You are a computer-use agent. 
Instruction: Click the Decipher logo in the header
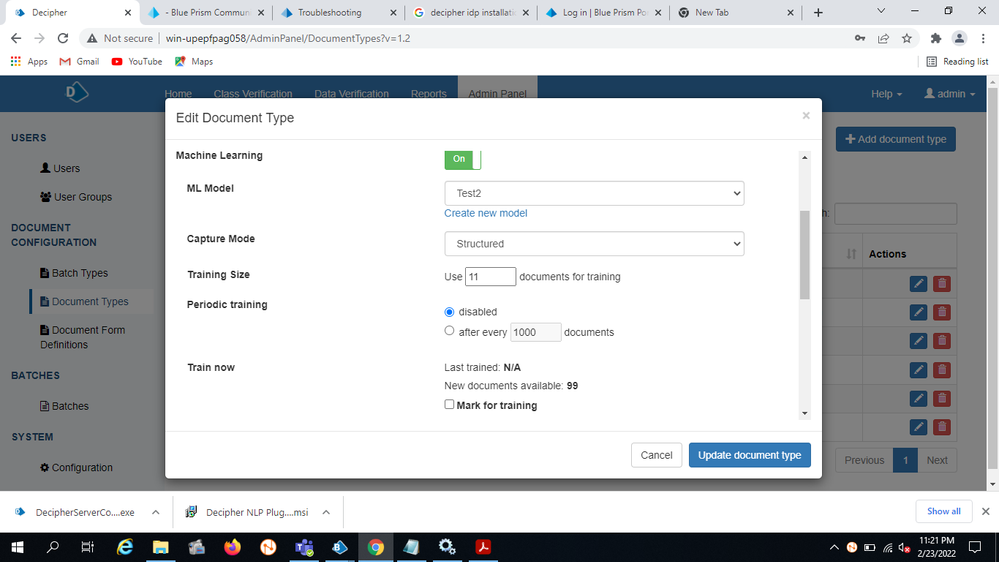tap(76, 92)
